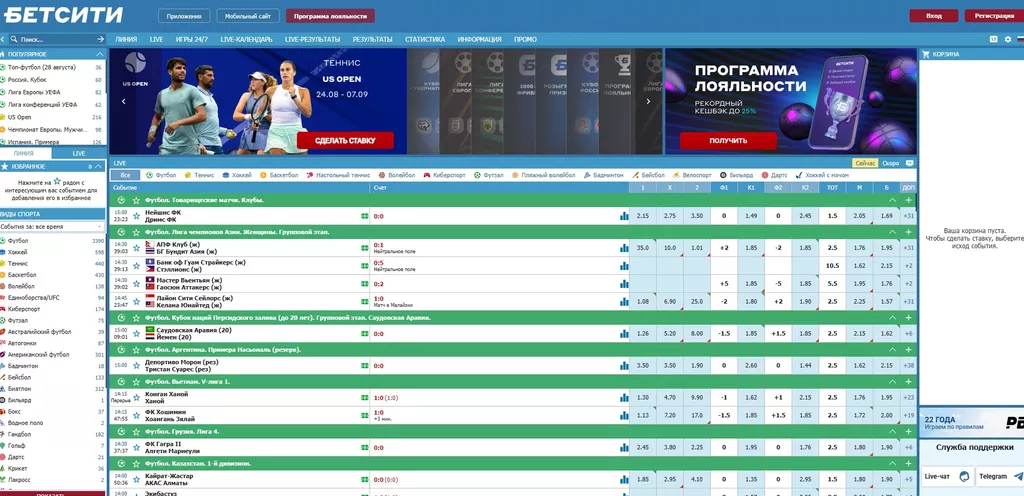
Task: Click the Мобильный сайт button
Action: [x=248, y=16]
